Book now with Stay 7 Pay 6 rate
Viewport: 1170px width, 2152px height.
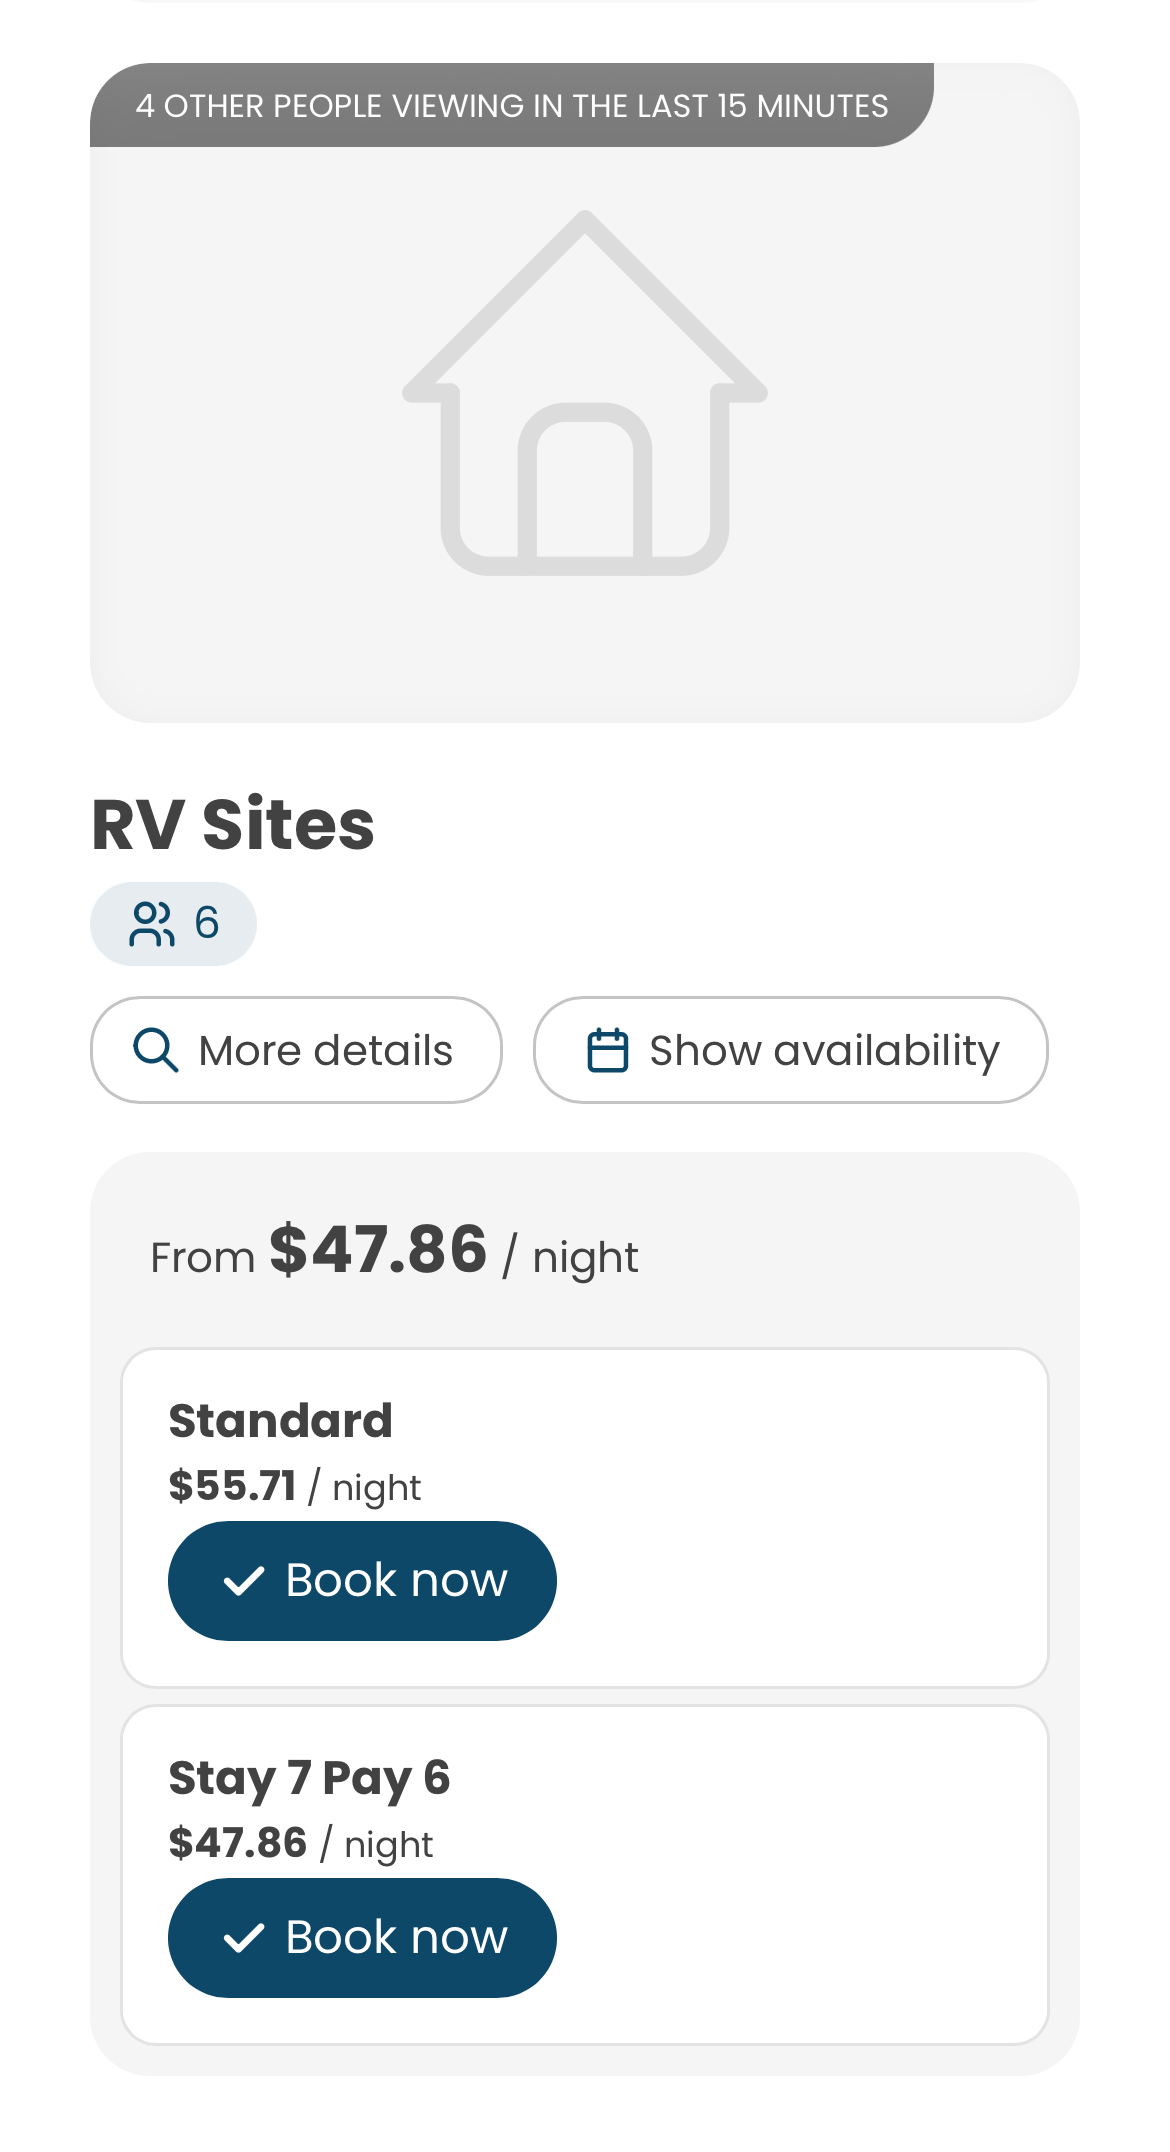point(362,1938)
